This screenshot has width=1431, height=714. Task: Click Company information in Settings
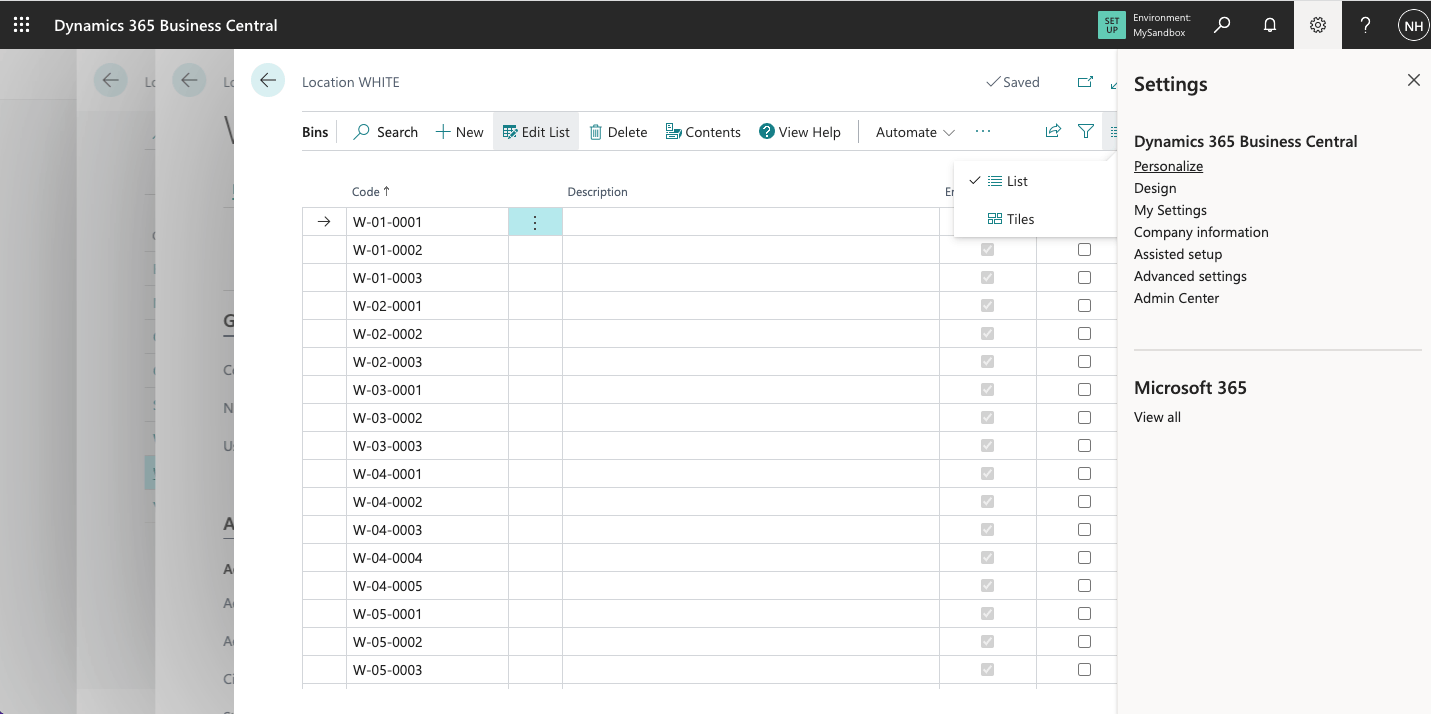(x=1201, y=232)
